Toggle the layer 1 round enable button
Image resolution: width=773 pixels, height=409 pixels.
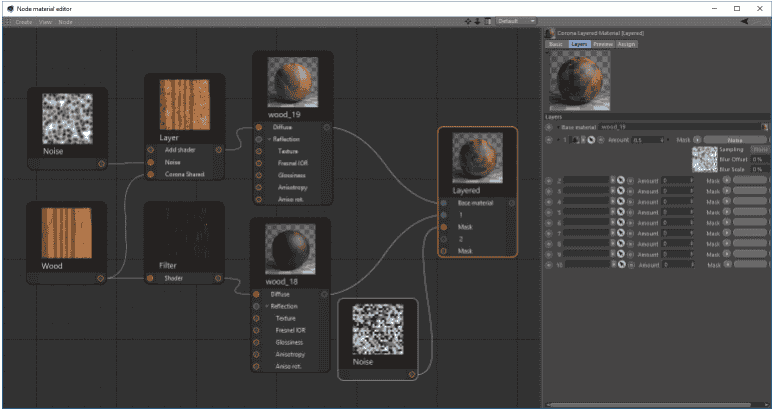pyautogui.click(x=549, y=140)
